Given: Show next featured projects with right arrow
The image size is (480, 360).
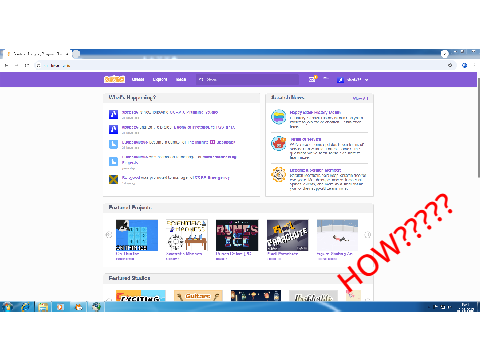Looking at the screenshot, I should click(368, 235).
